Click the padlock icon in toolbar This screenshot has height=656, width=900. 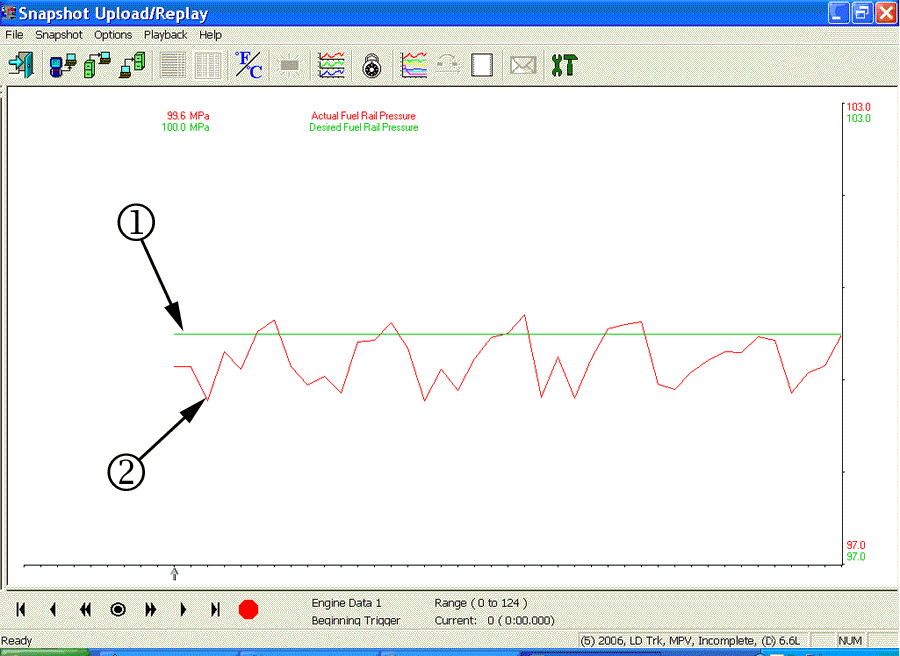click(371, 65)
